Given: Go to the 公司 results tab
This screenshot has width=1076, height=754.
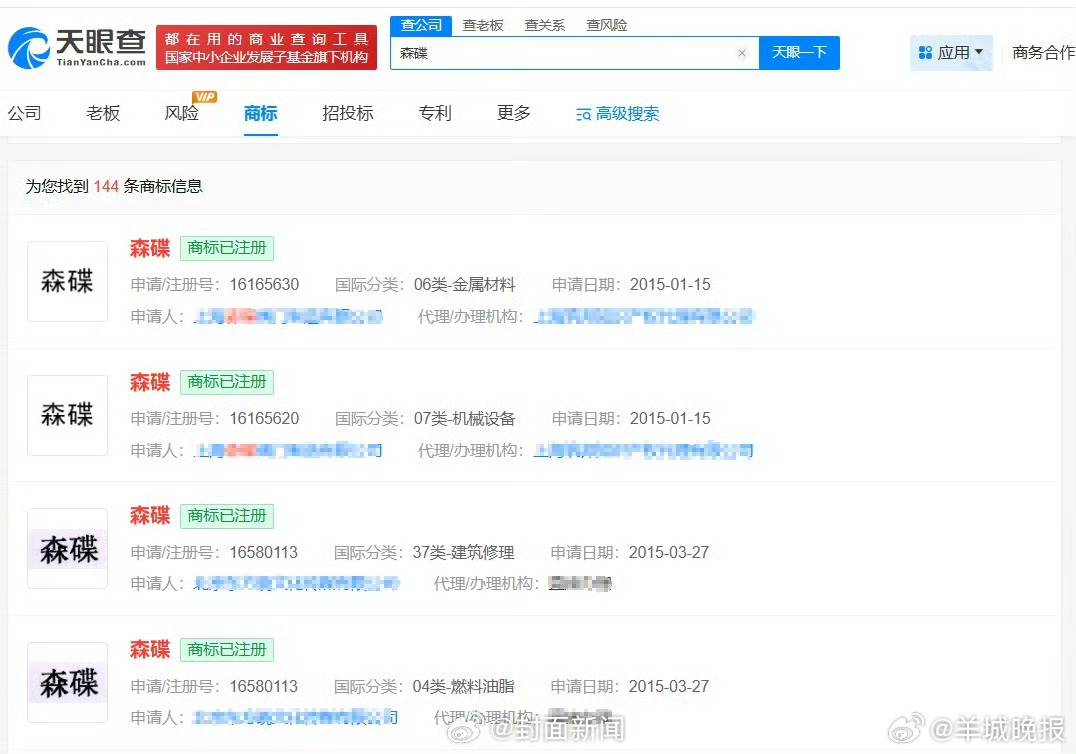Looking at the screenshot, I should [x=25, y=113].
